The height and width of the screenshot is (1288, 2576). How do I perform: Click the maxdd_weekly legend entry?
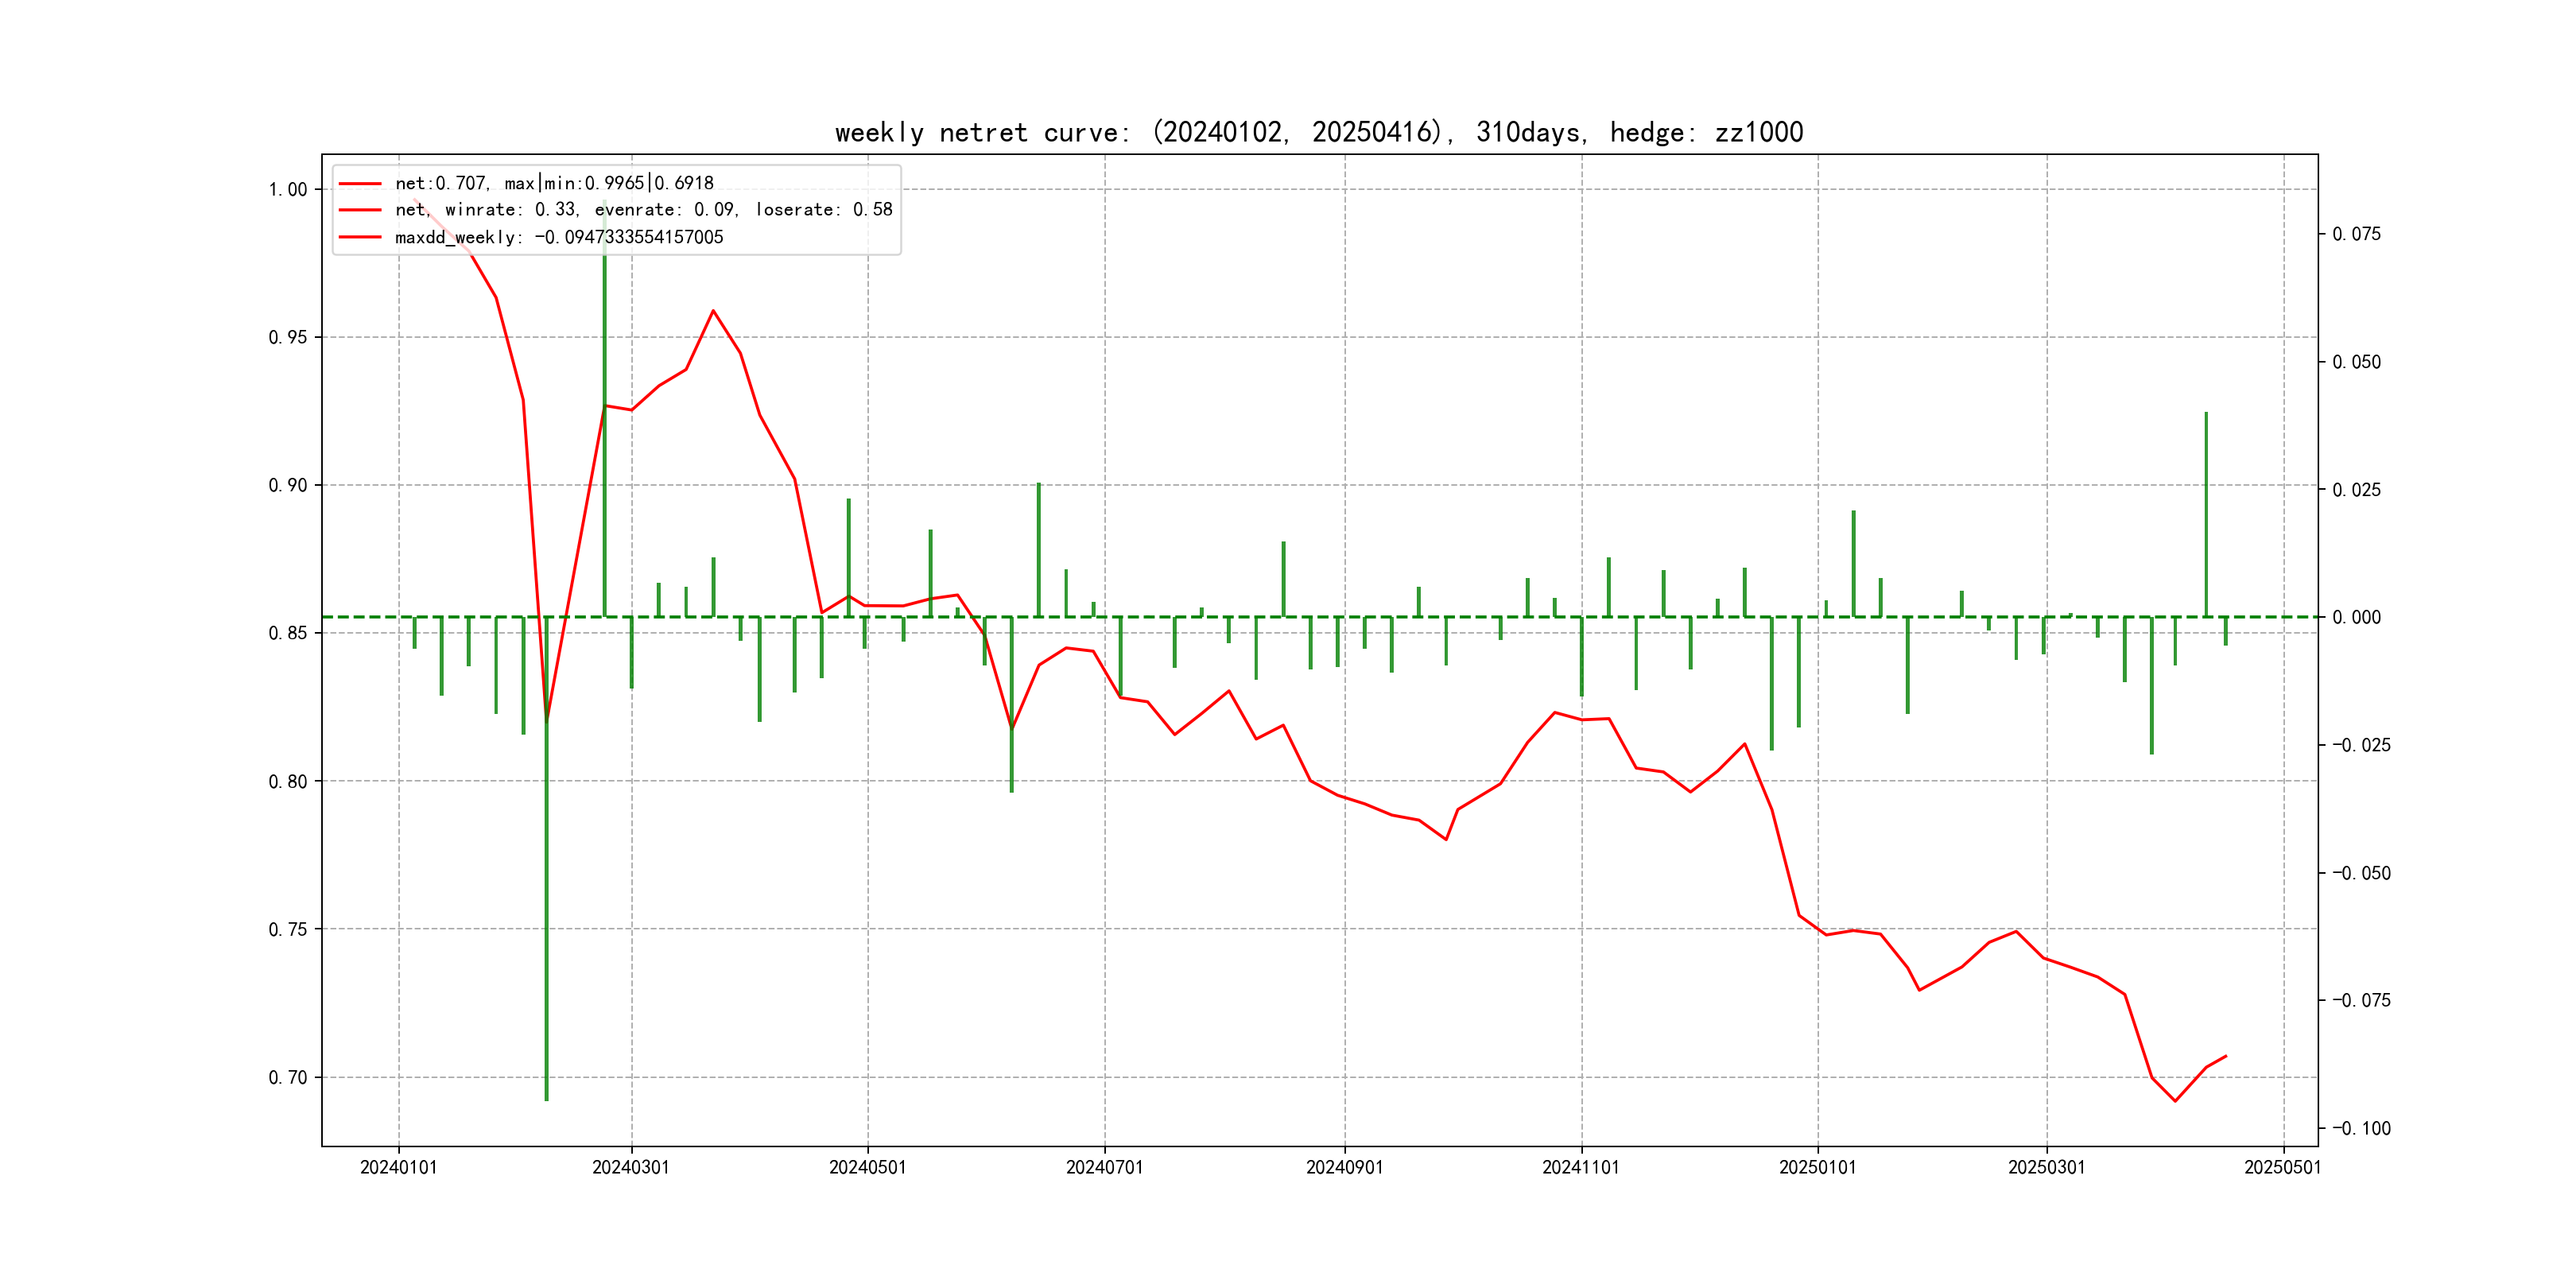click(558, 237)
